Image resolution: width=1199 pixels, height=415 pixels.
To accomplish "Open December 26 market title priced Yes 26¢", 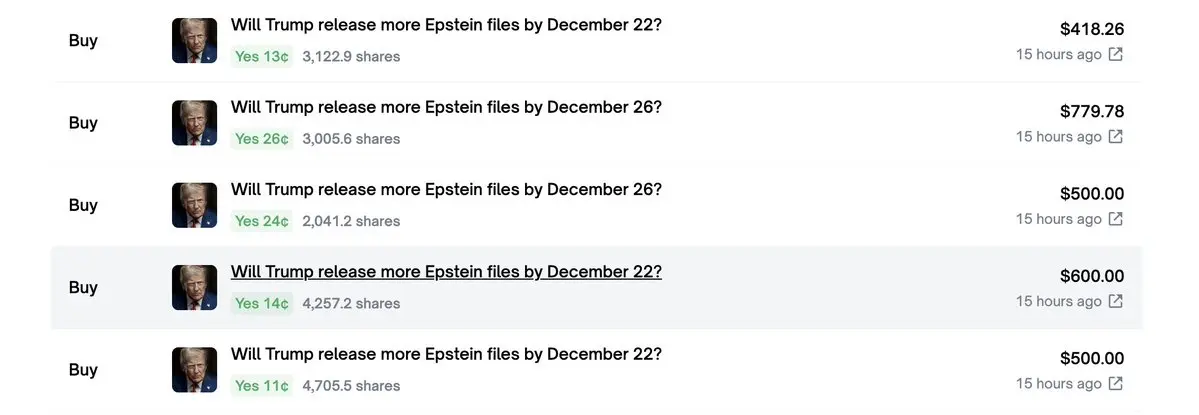I will click(x=446, y=108).
